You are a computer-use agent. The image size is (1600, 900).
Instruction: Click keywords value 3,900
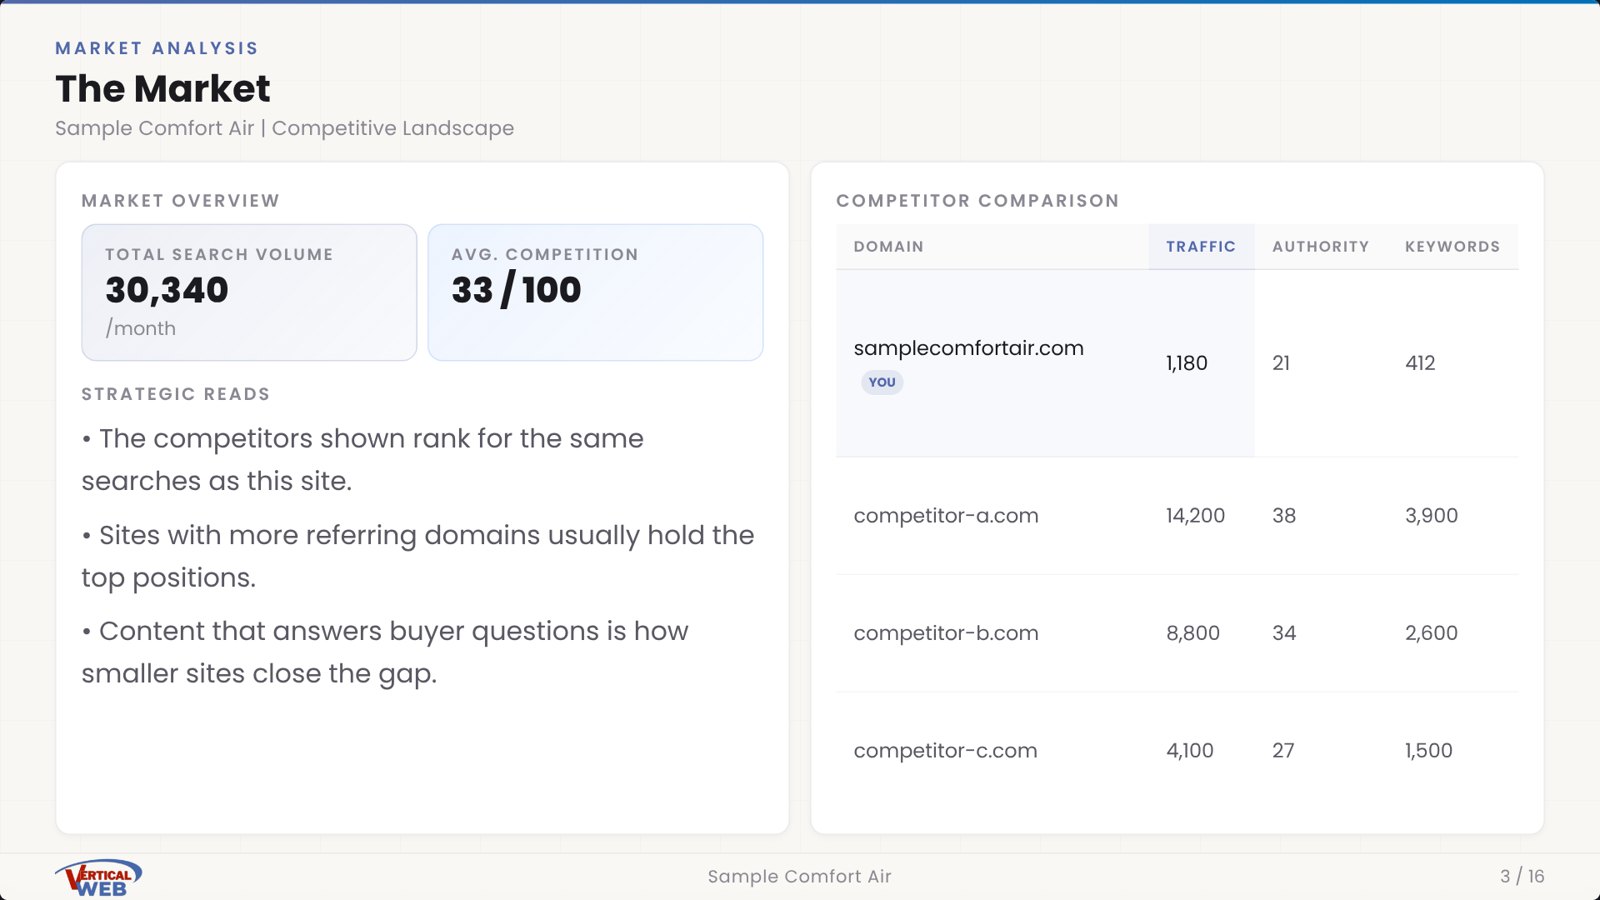[1431, 516]
